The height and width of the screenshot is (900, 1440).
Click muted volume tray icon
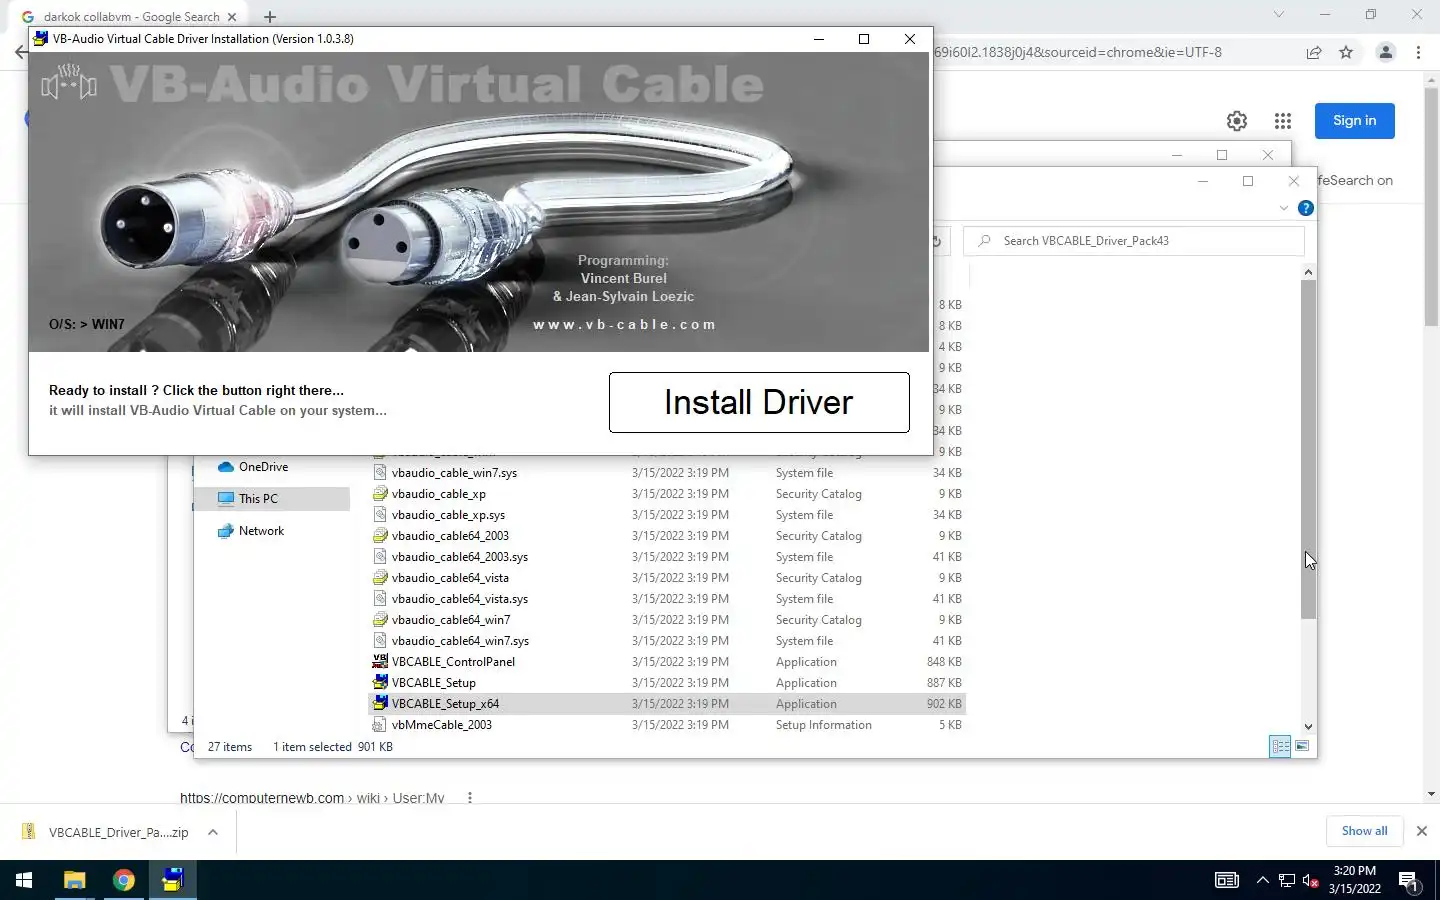(1311, 880)
